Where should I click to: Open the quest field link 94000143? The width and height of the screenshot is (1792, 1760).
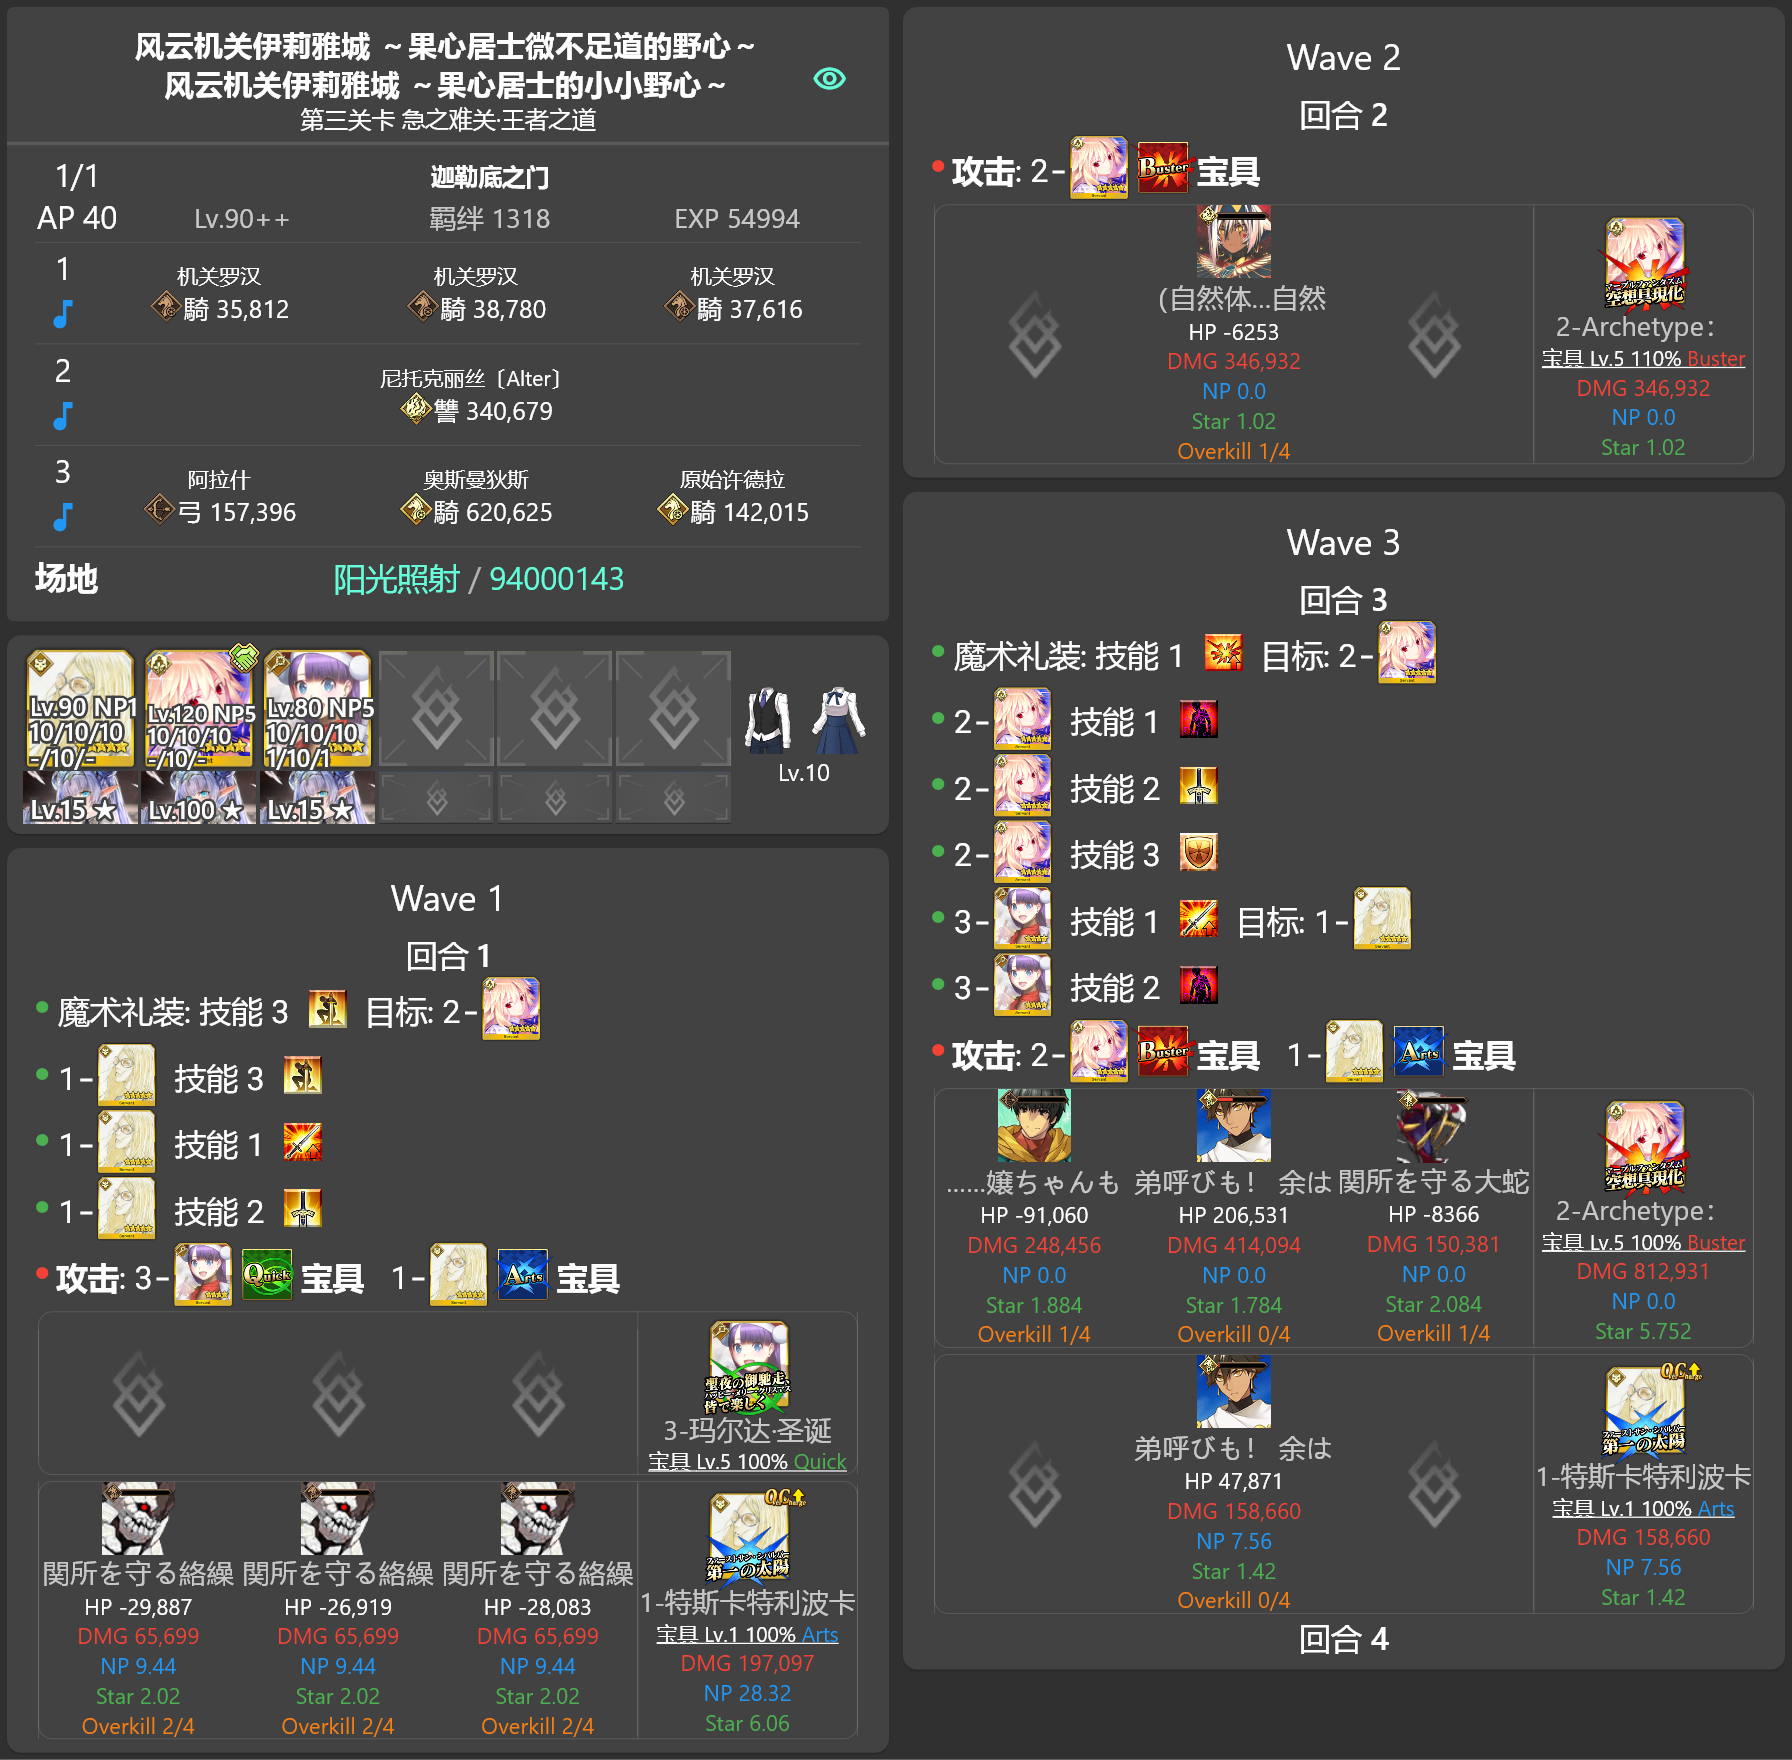(557, 578)
